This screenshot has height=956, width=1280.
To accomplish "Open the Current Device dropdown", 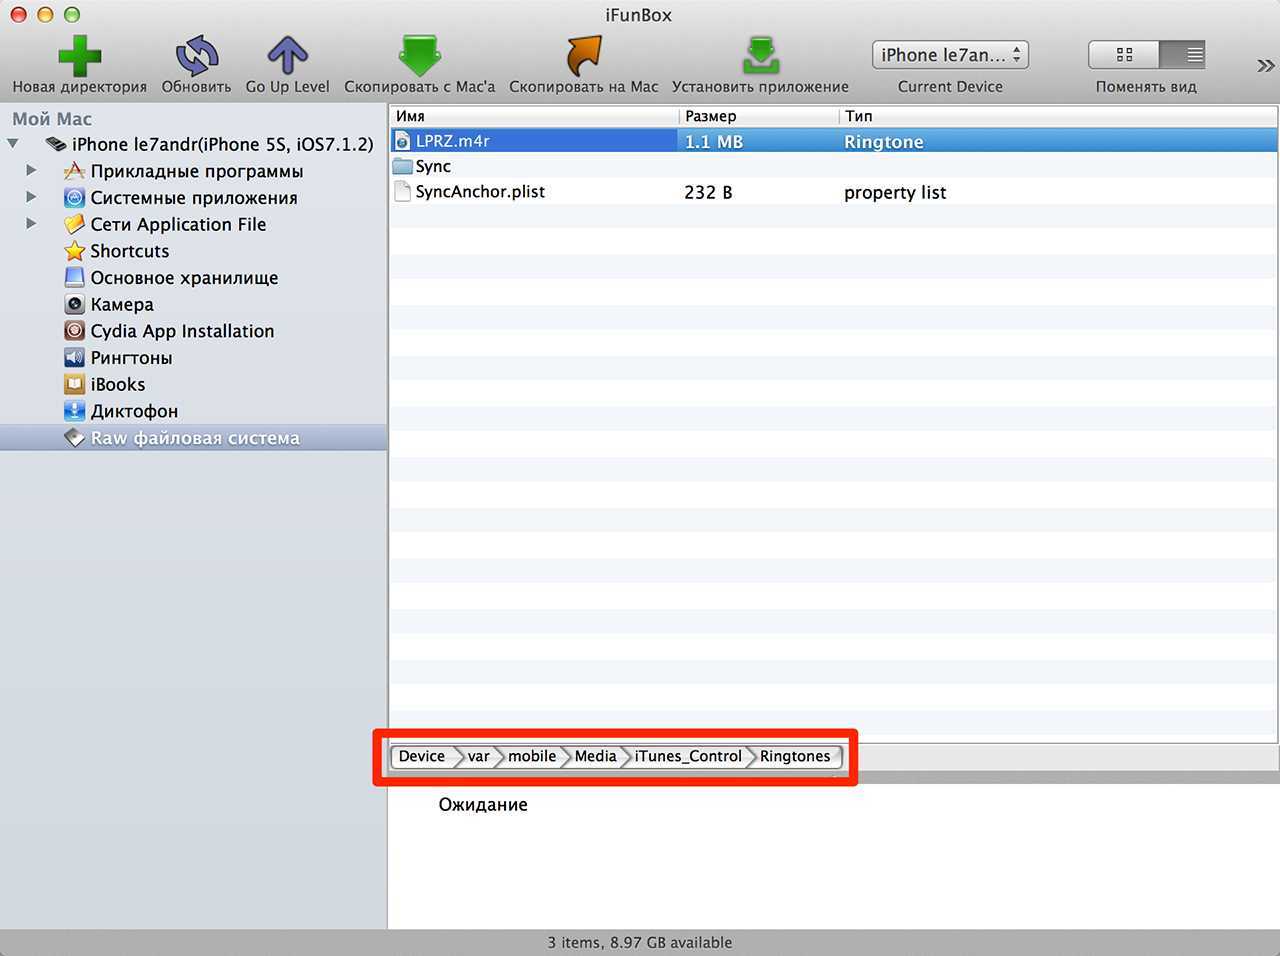I will 950,55.
